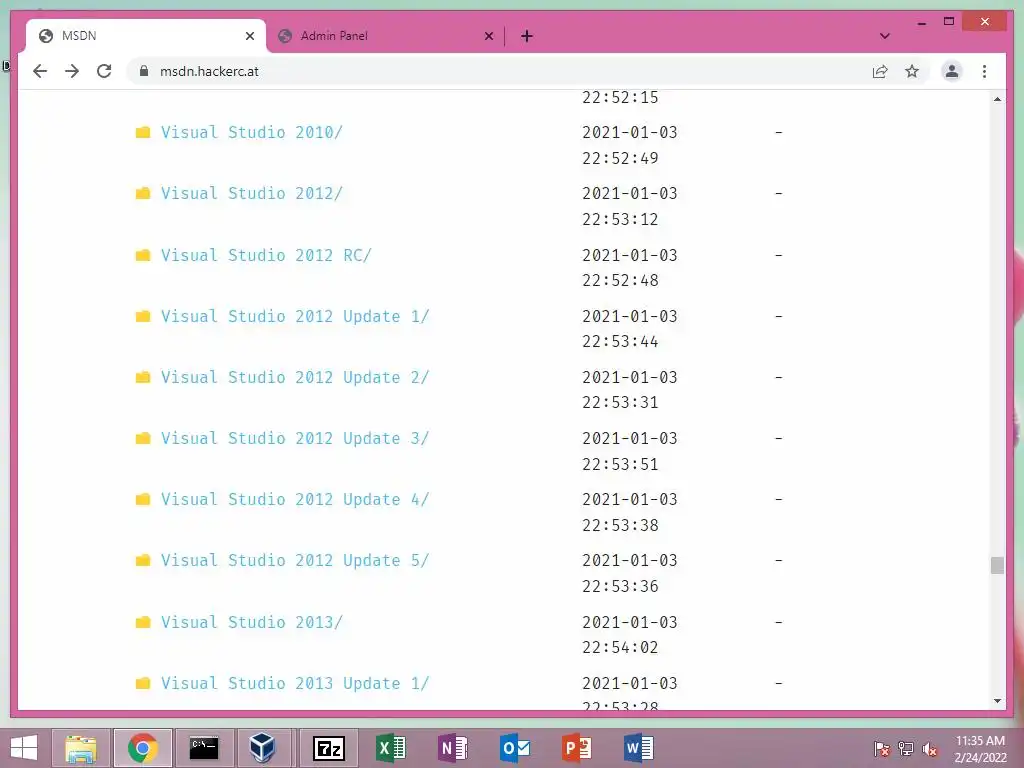Click the folder icon beside Visual Studio 2012 RC/
Image resolution: width=1024 pixels, height=768 pixels.
143,255
